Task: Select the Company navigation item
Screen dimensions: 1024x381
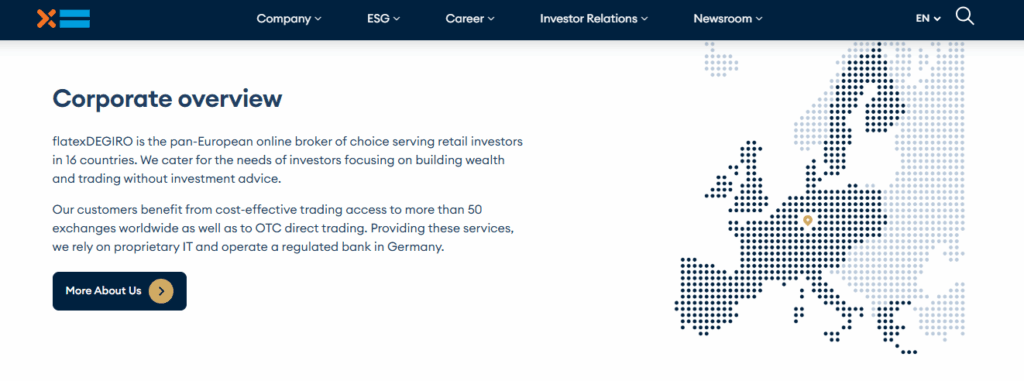Action: [x=289, y=19]
